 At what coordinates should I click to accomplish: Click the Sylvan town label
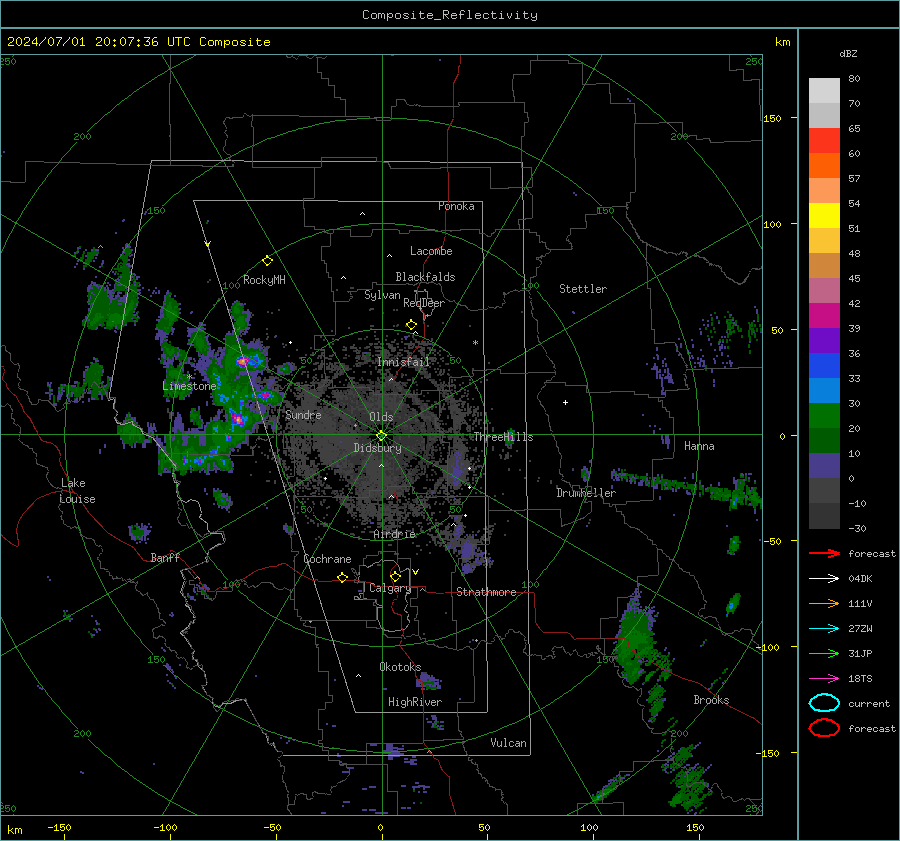[382, 295]
